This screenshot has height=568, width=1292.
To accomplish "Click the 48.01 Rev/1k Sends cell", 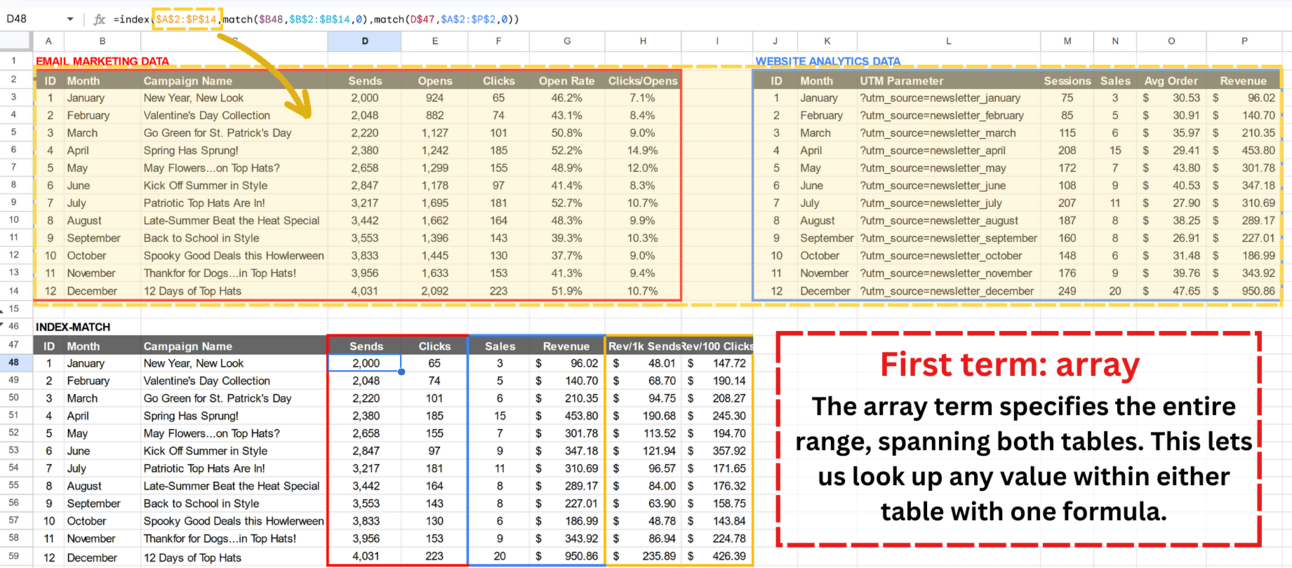I will click(x=643, y=363).
